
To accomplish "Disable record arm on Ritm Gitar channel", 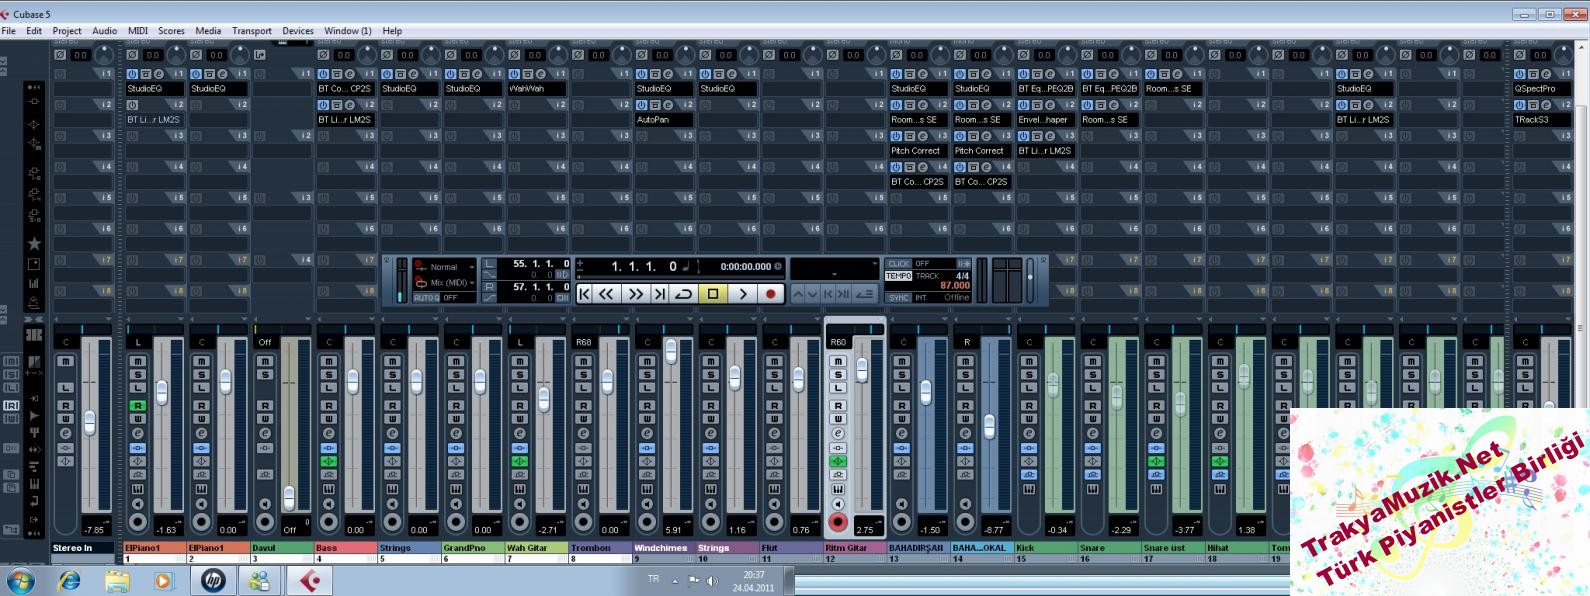I will point(838,522).
